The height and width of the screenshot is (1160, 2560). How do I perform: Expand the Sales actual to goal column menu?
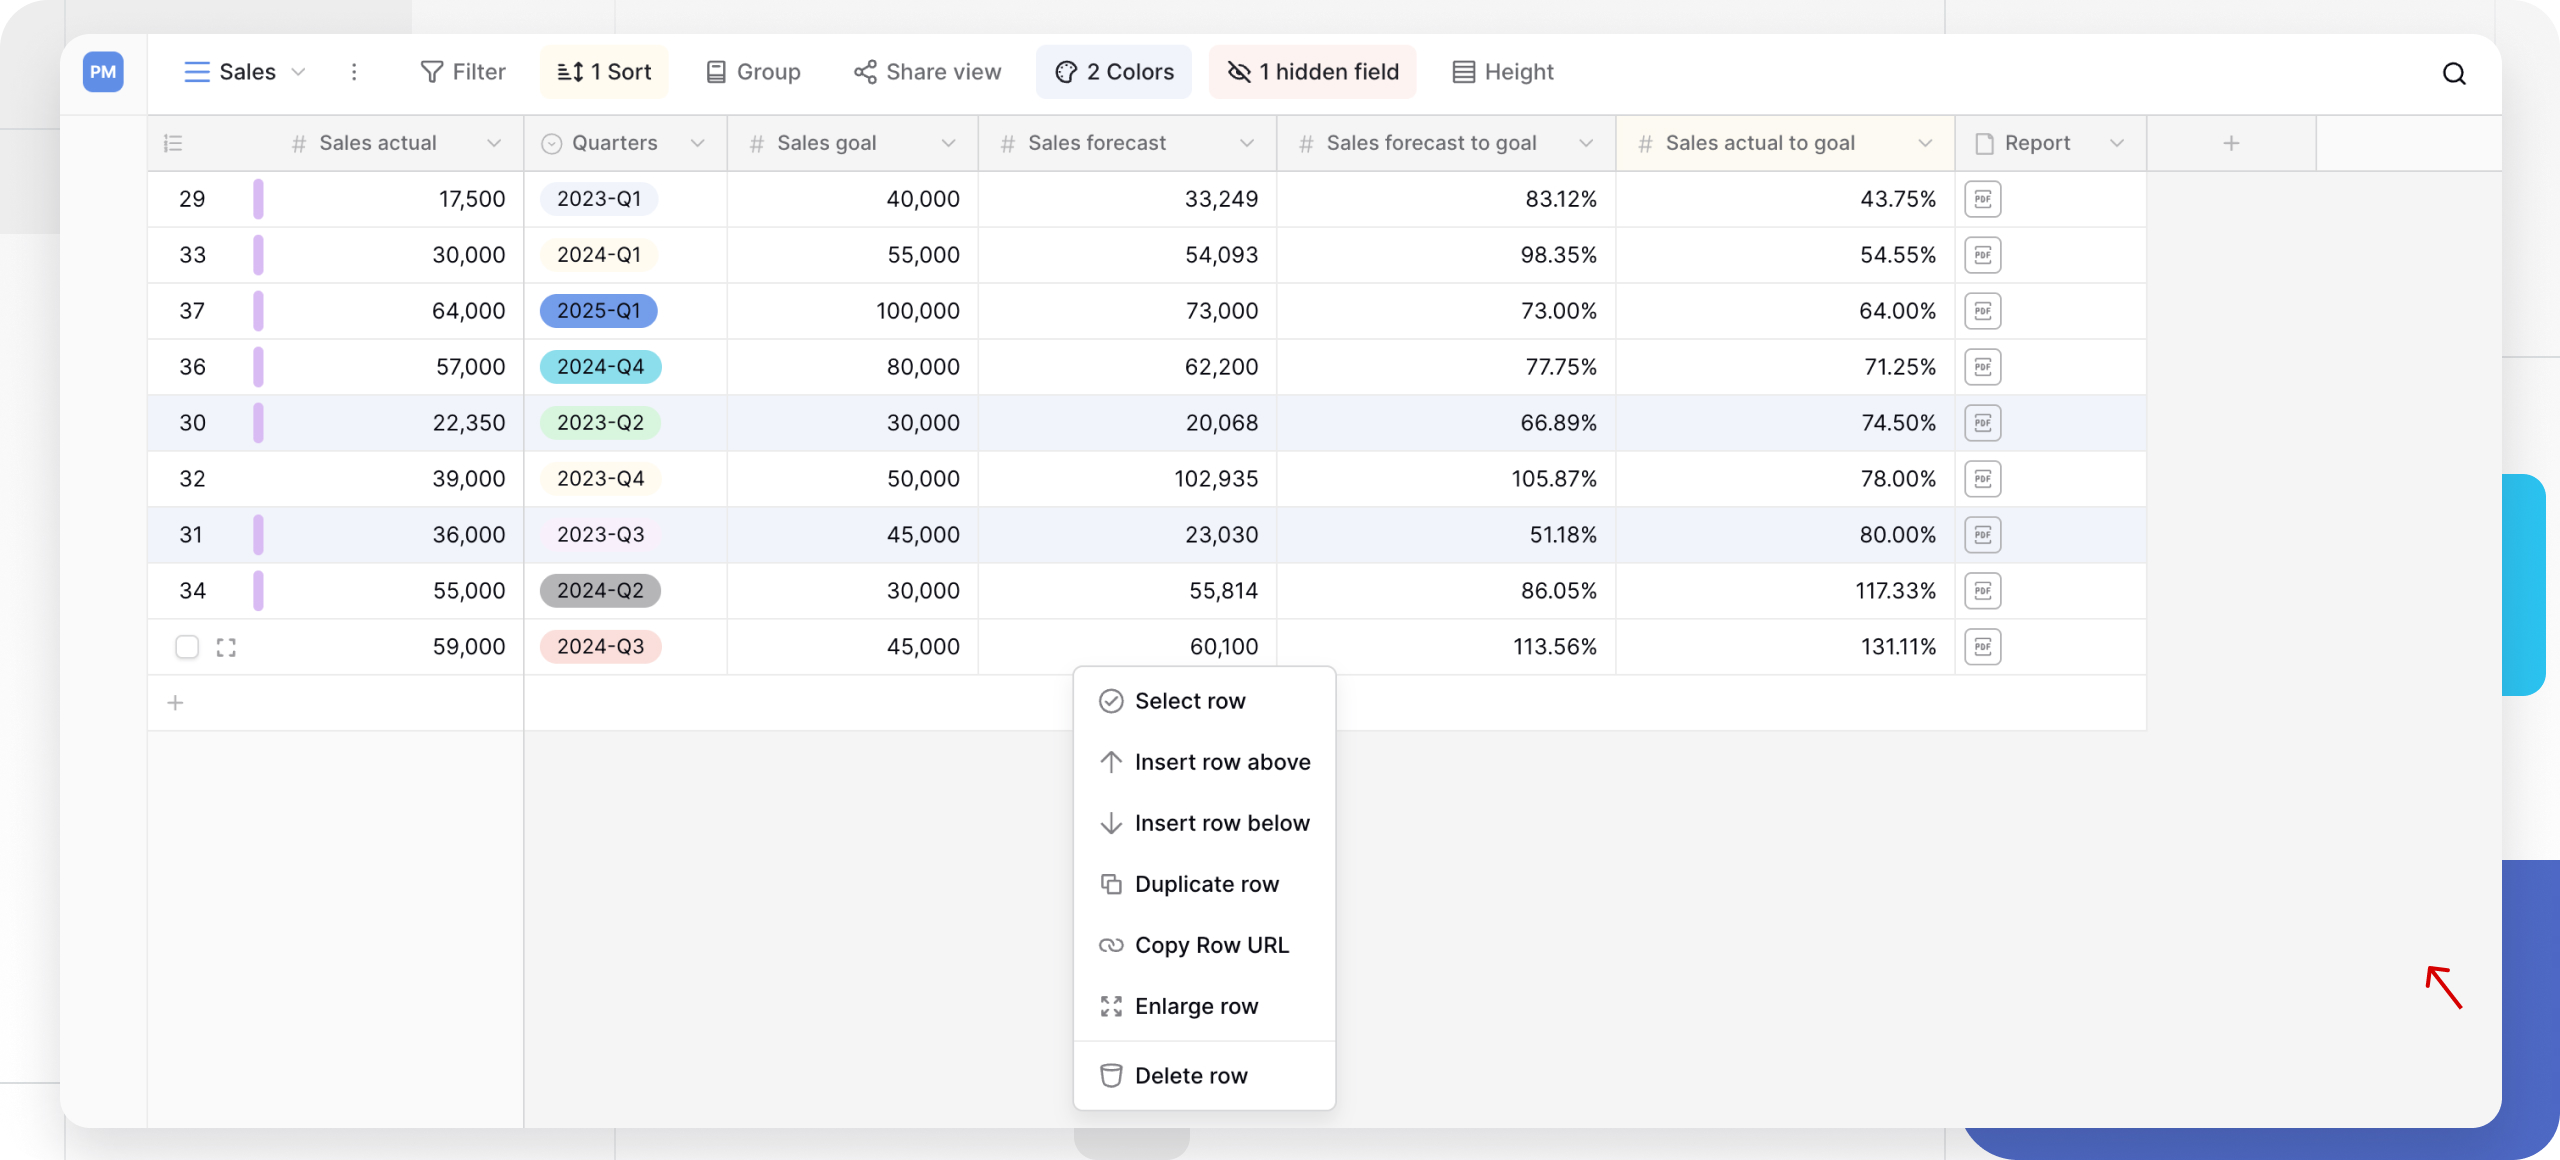click(1925, 142)
